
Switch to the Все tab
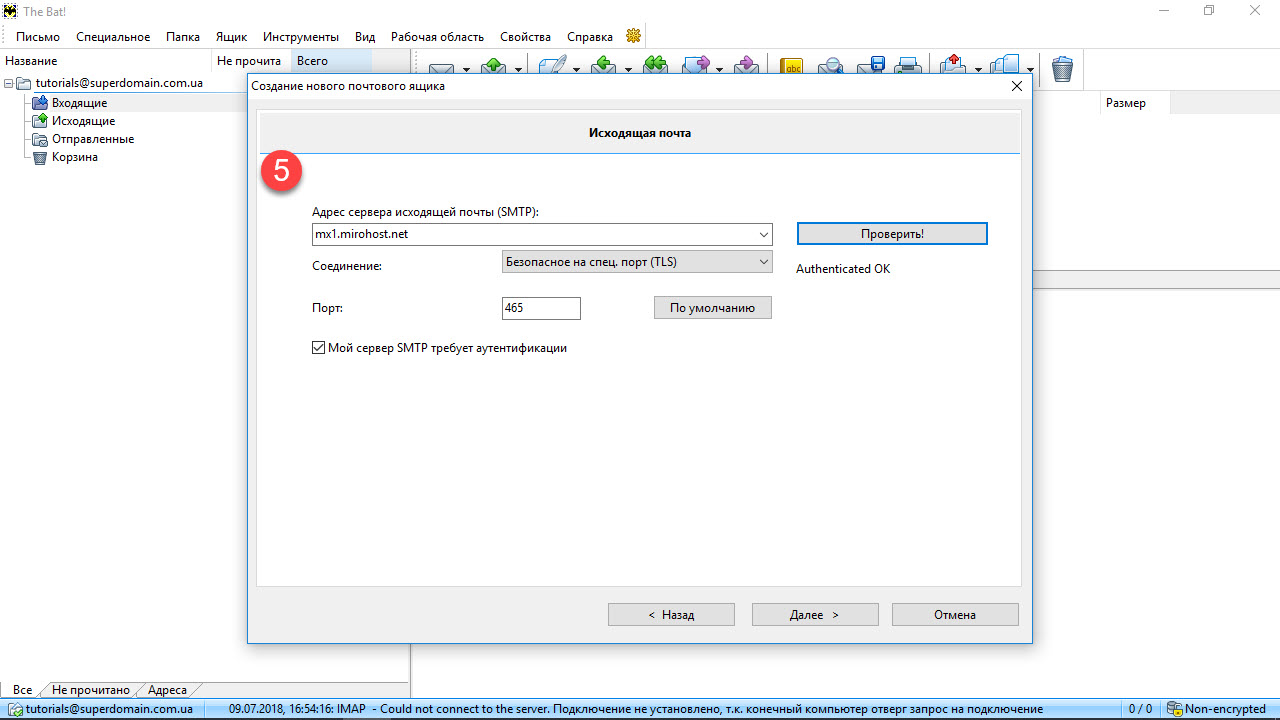coord(23,690)
